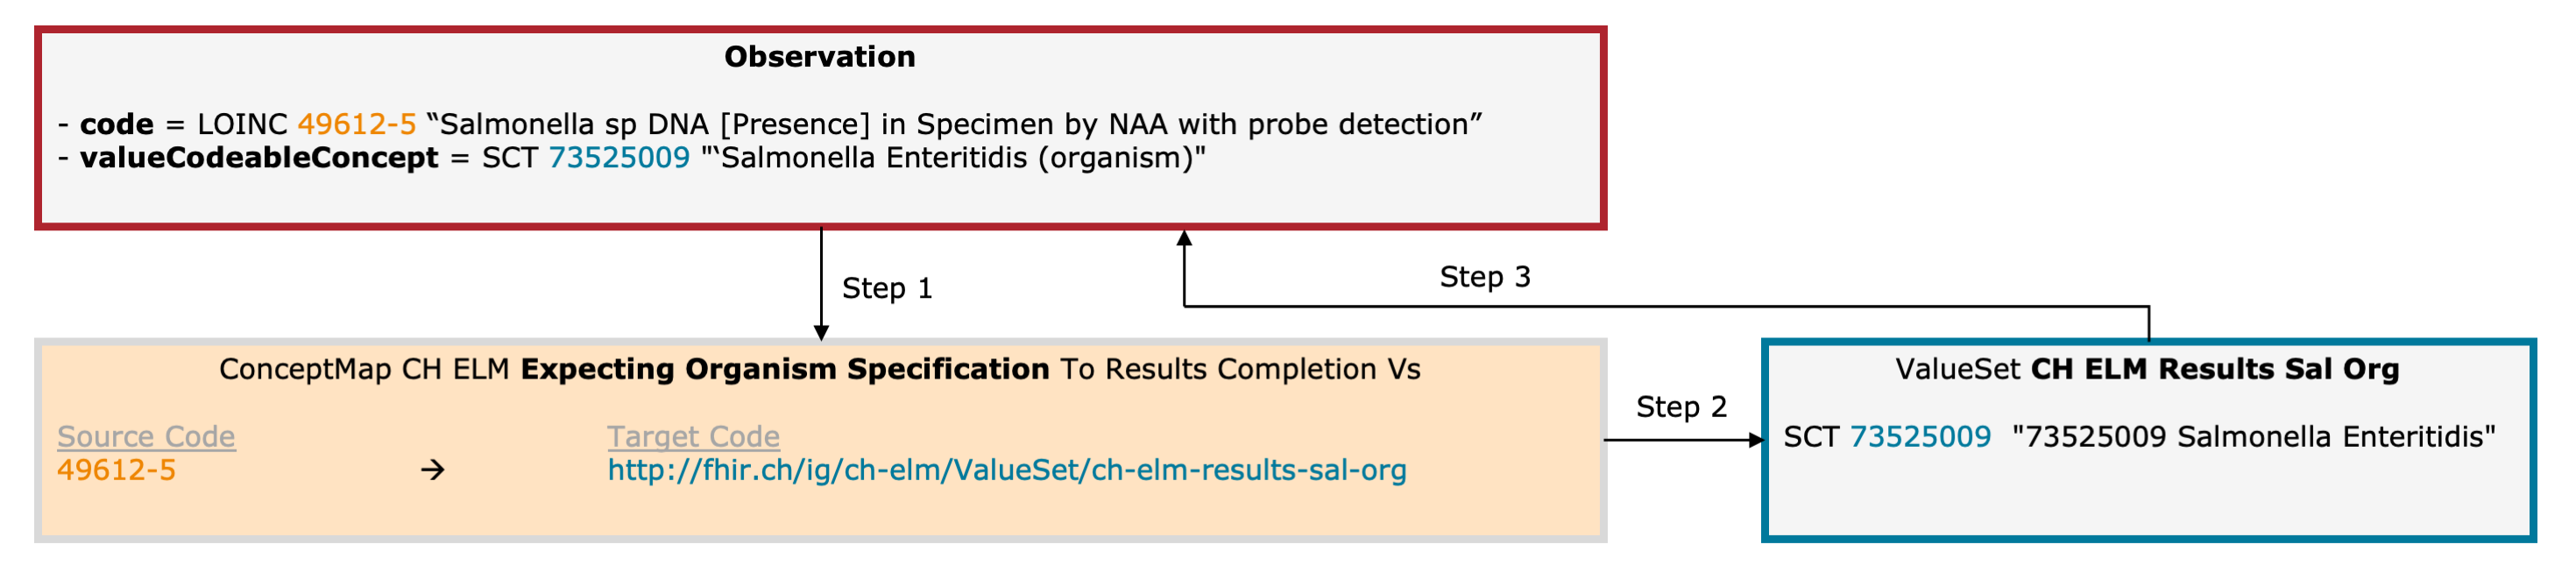Follow the ch-elm-results-sal-org ValueSet URL
Viewport: 2576px width, 587px height.
pyautogui.click(x=1006, y=470)
